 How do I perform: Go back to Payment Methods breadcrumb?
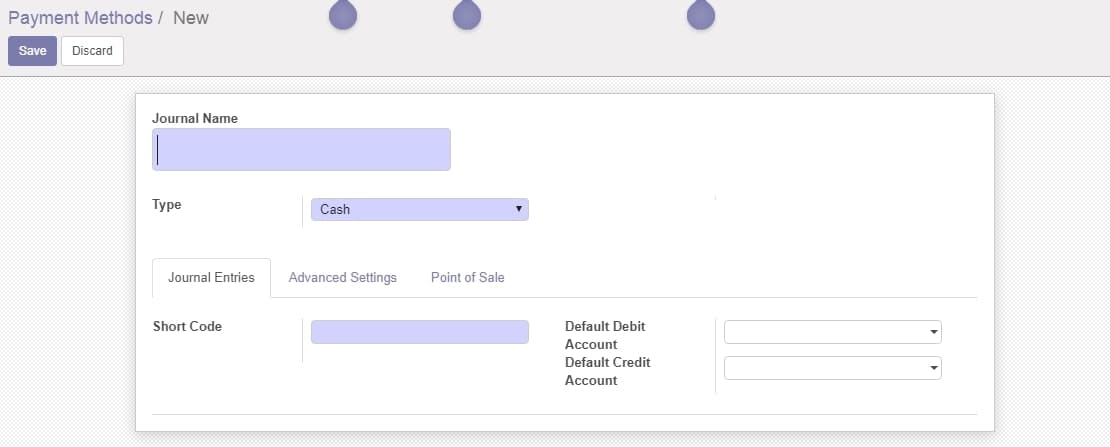coord(80,18)
